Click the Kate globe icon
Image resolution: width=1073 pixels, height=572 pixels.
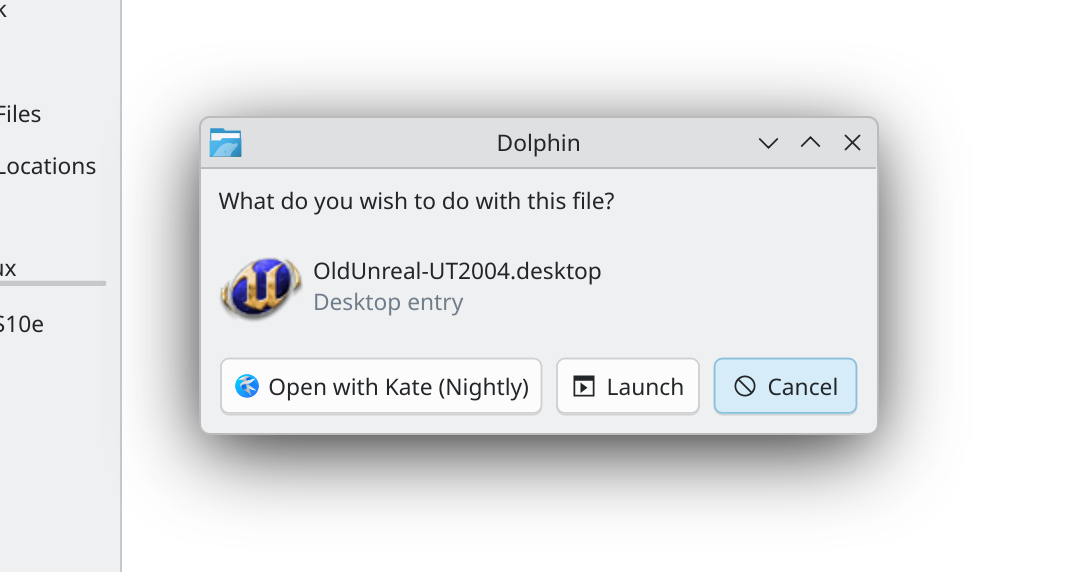247,386
